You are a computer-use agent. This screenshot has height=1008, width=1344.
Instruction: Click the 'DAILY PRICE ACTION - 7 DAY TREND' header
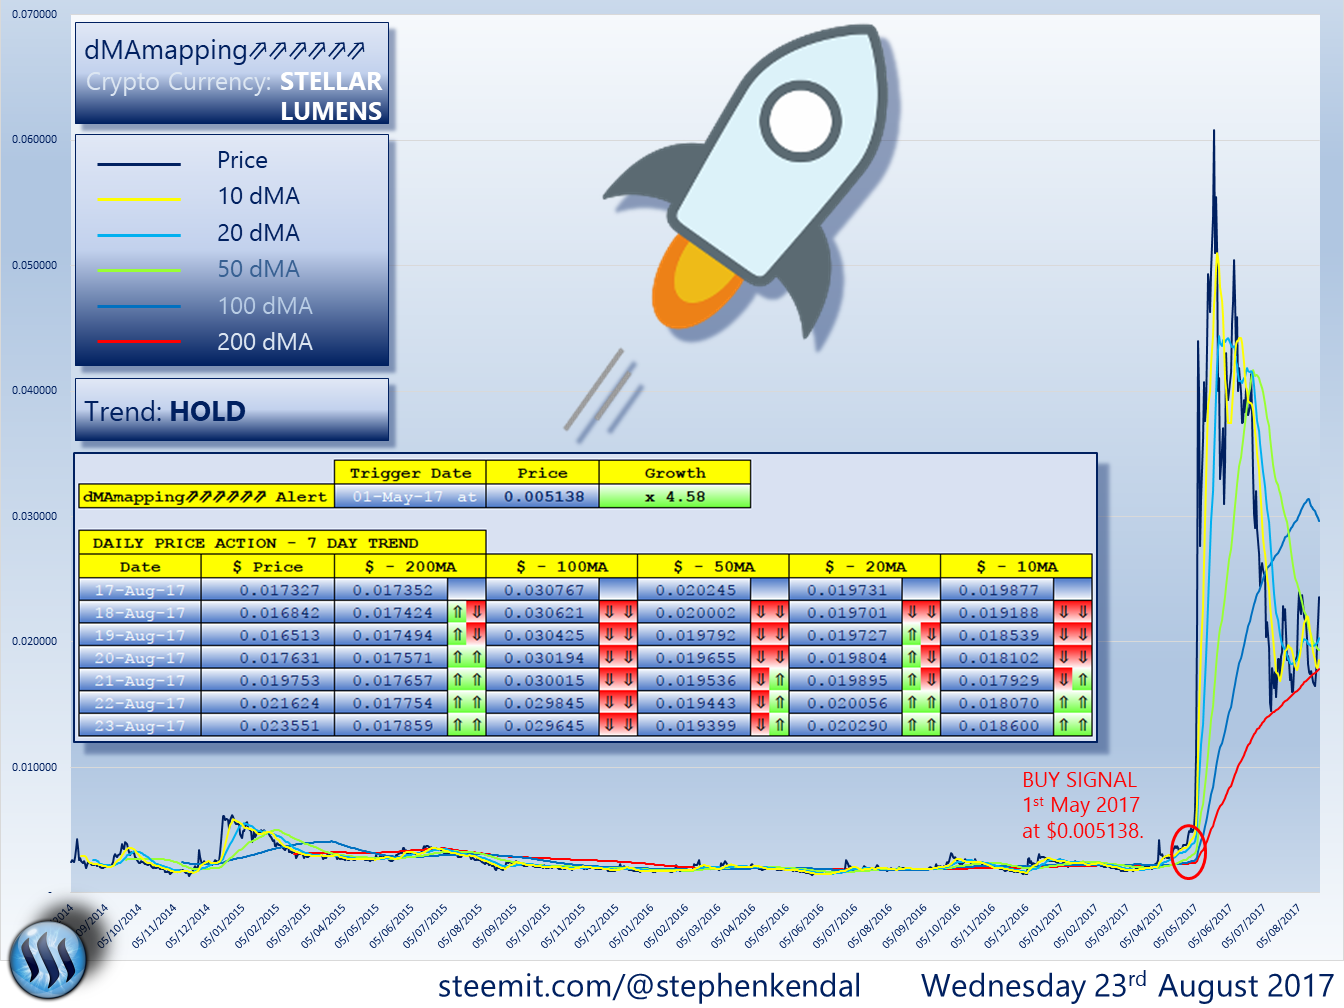282,543
